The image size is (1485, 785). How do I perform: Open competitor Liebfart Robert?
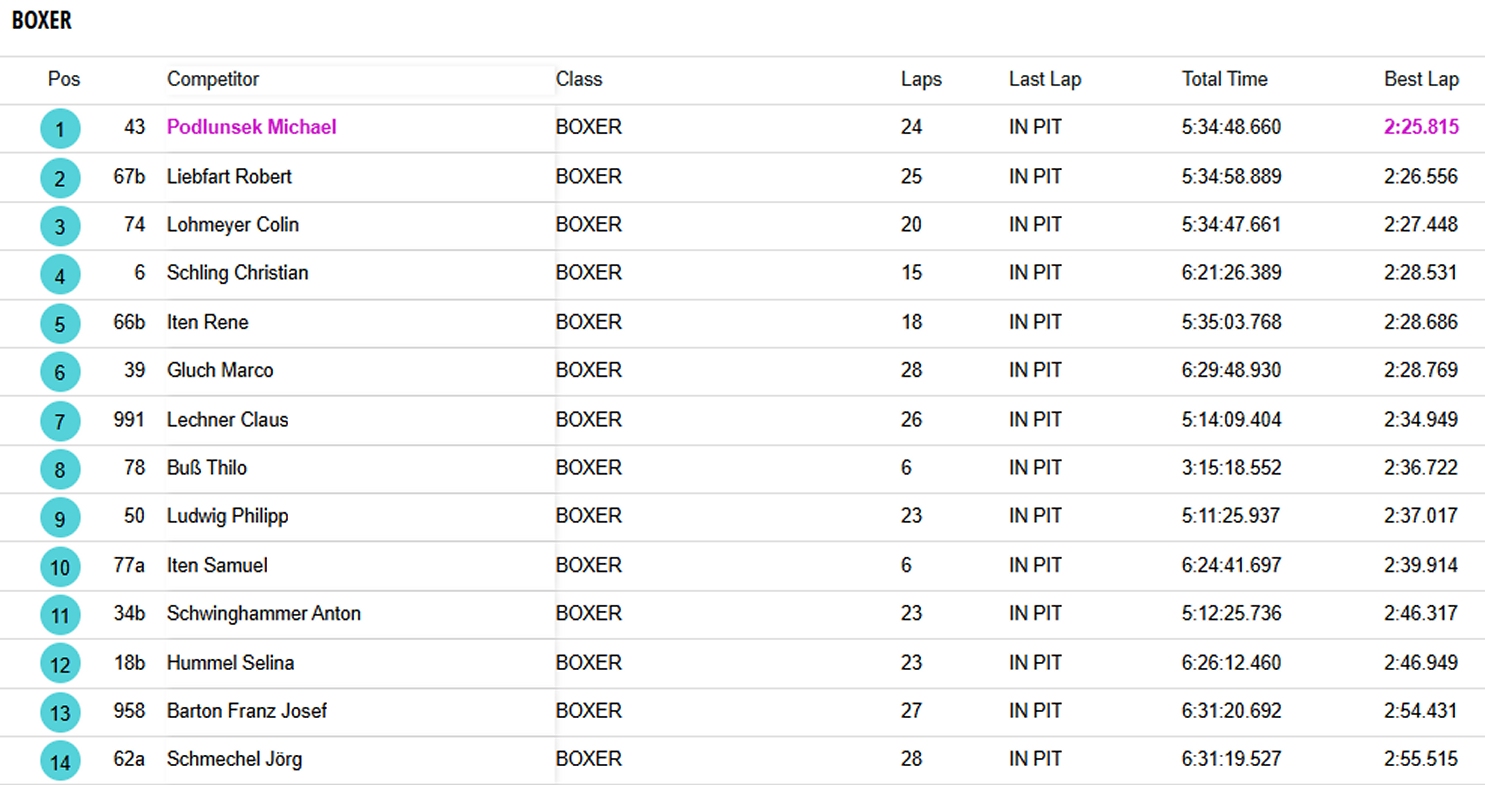coord(229,176)
